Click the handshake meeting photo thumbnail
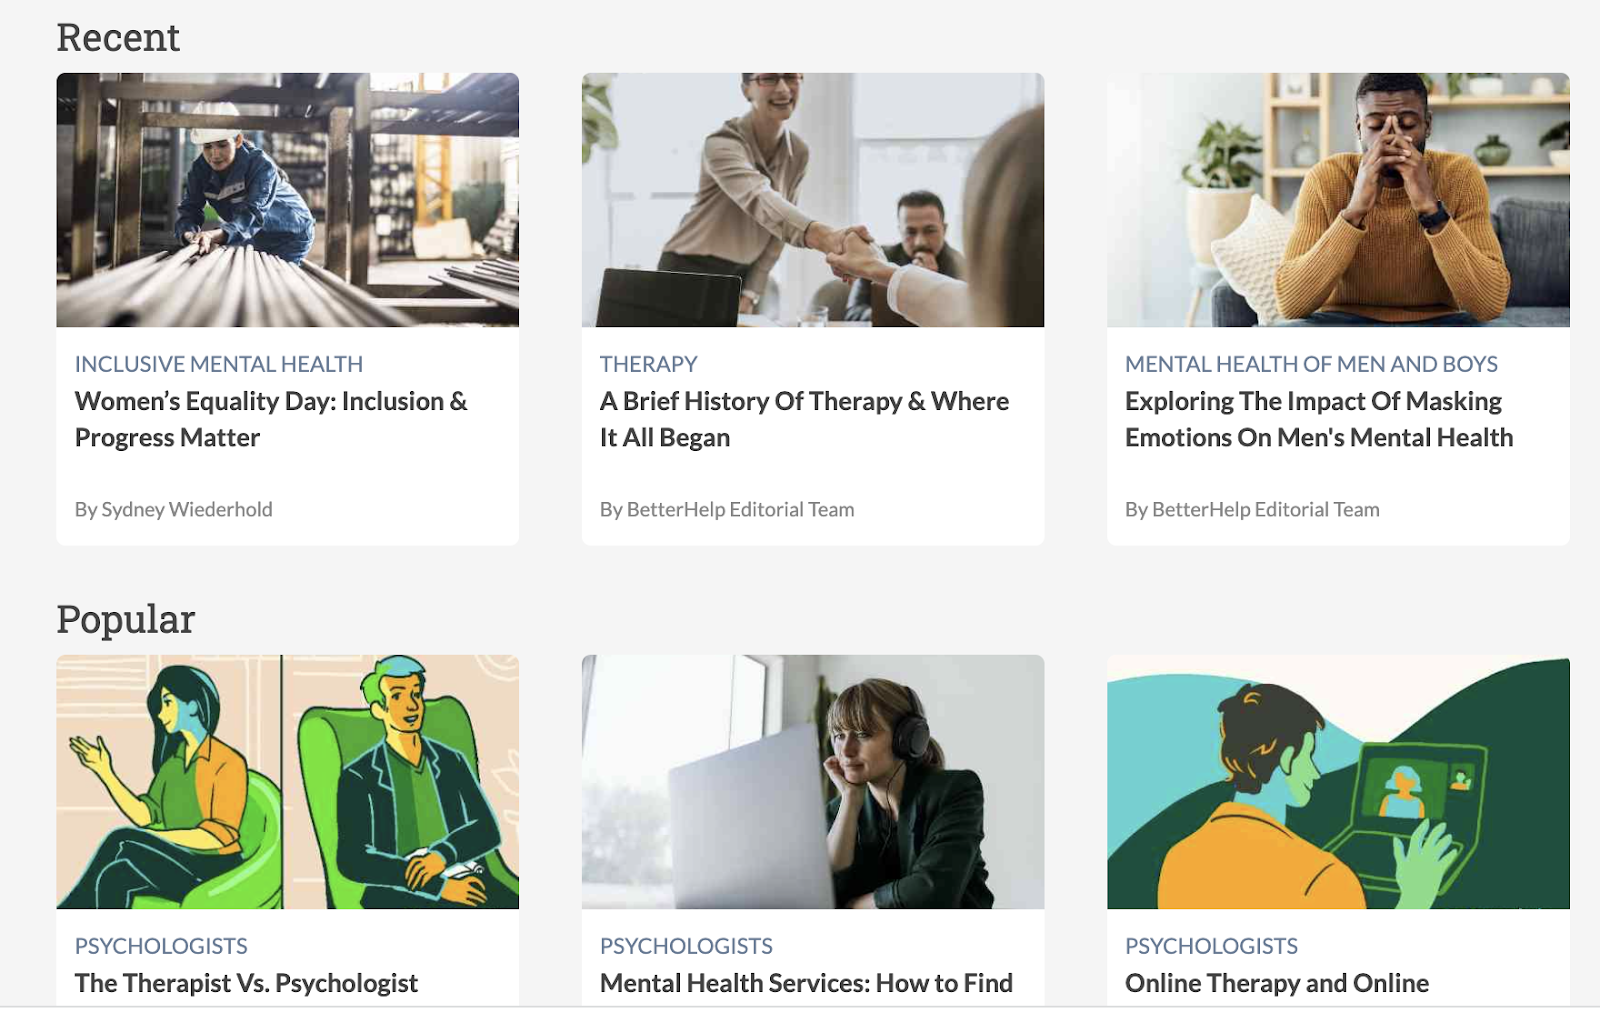Viewport: 1600px width, 1013px height. point(813,200)
